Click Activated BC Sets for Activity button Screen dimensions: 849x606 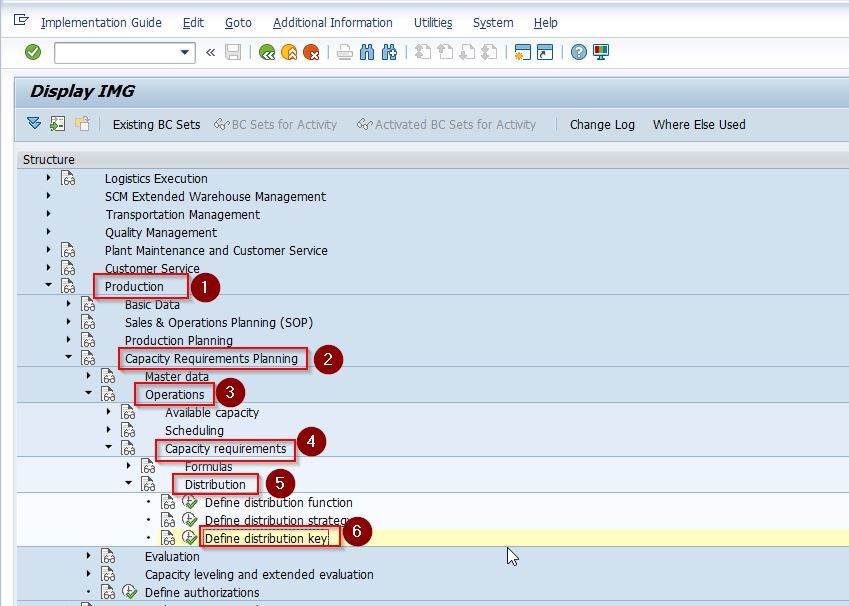(446, 125)
